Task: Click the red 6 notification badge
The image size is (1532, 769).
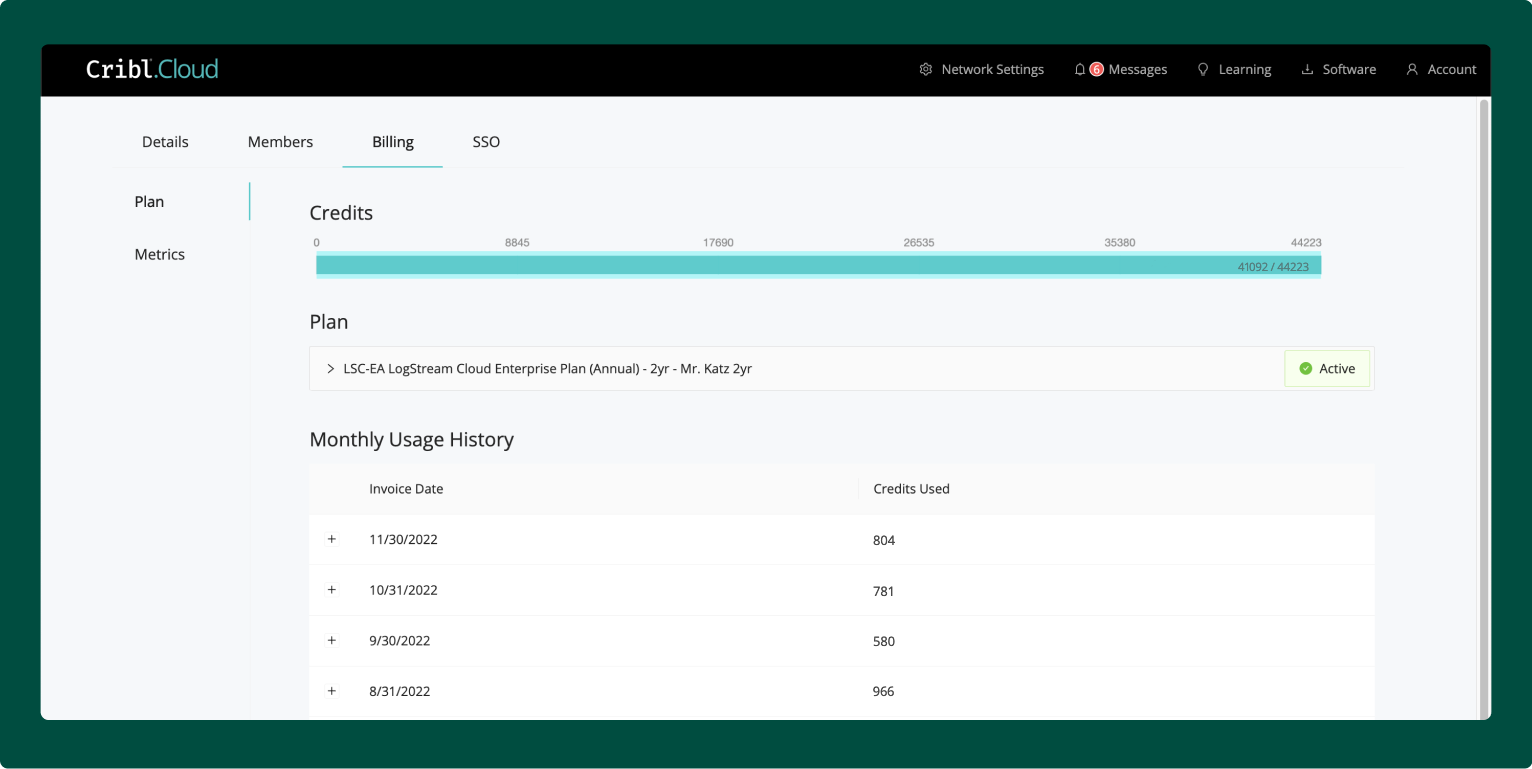Action: coord(1096,70)
